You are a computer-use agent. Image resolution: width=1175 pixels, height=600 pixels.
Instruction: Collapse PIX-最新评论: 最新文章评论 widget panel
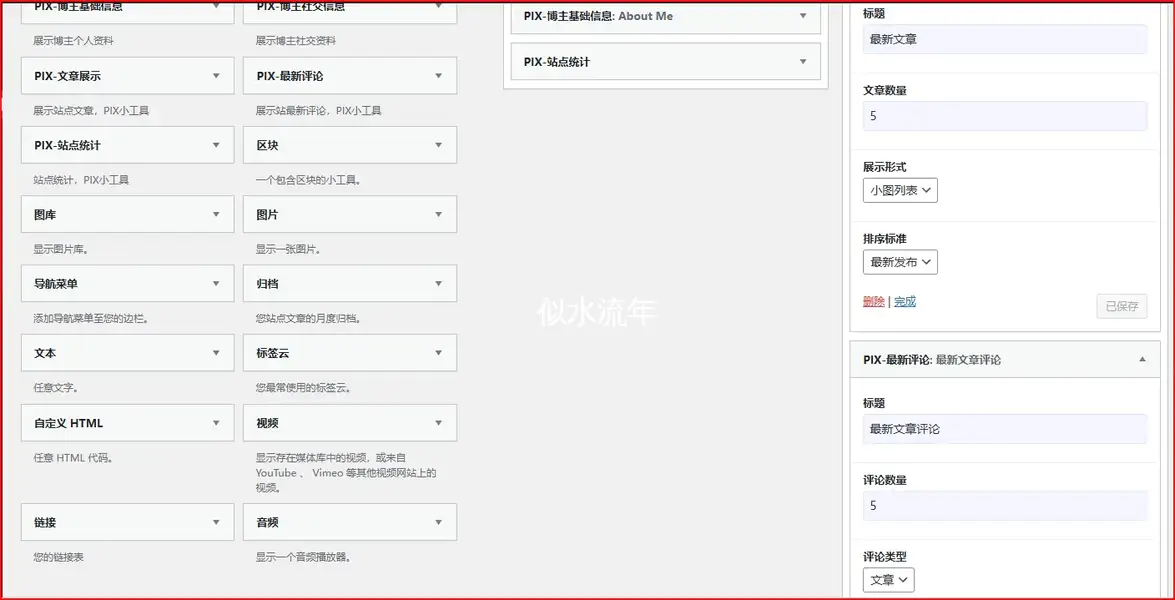pos(1005,360)
